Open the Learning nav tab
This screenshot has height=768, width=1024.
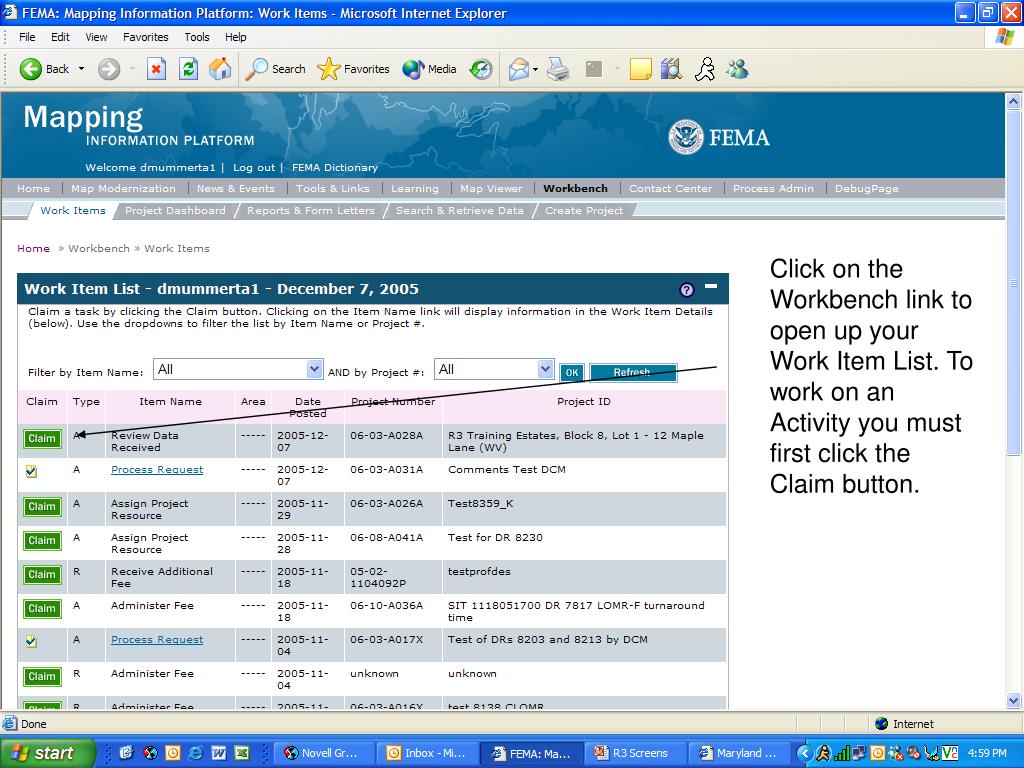point(415,188)
